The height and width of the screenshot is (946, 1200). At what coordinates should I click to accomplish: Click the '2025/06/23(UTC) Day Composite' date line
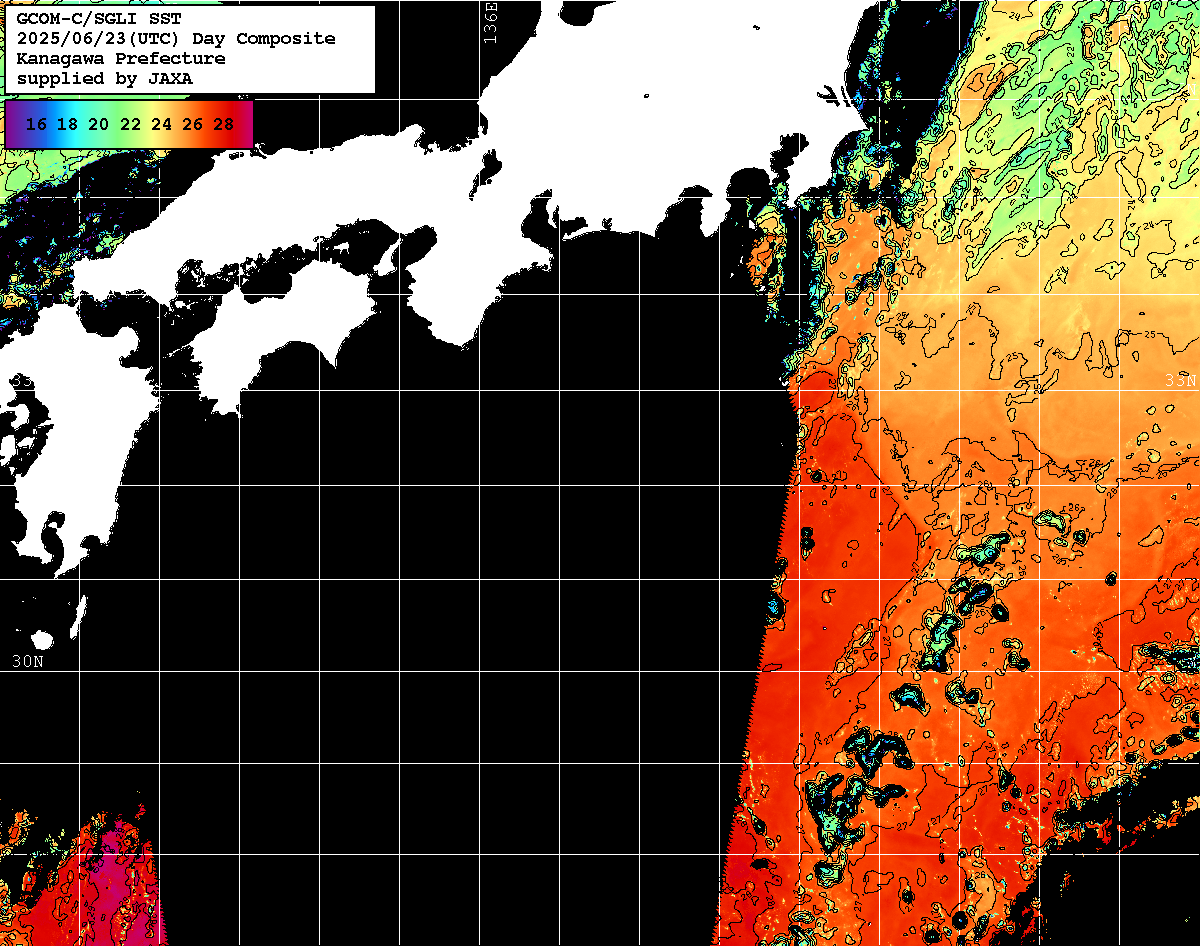pyautogui.click(x=176, y=39)
